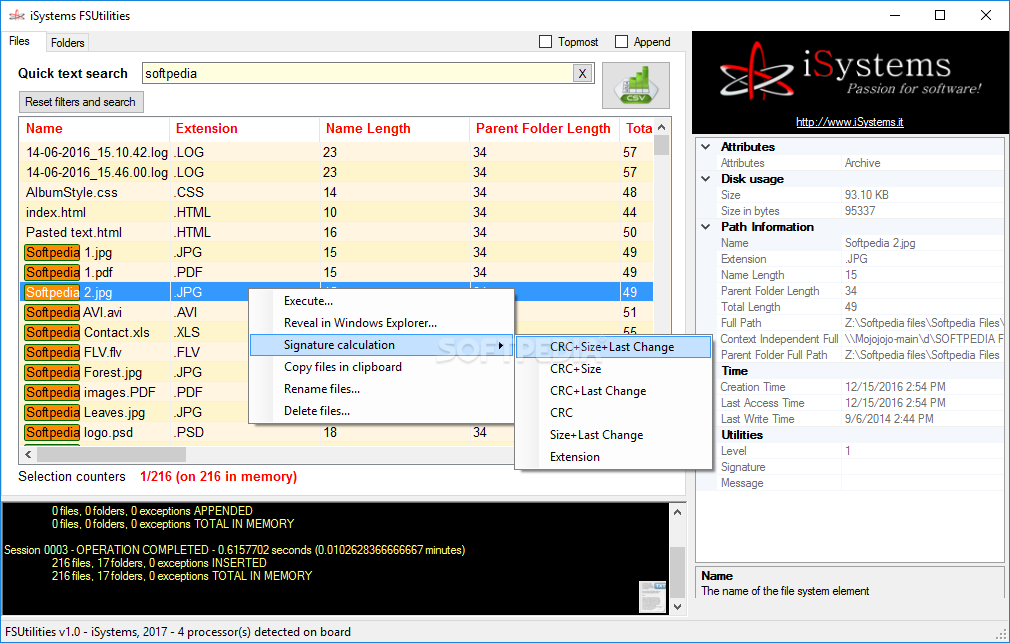Click Reset filters and search button
Screen dimensions: 1010x643
[81, 102]
